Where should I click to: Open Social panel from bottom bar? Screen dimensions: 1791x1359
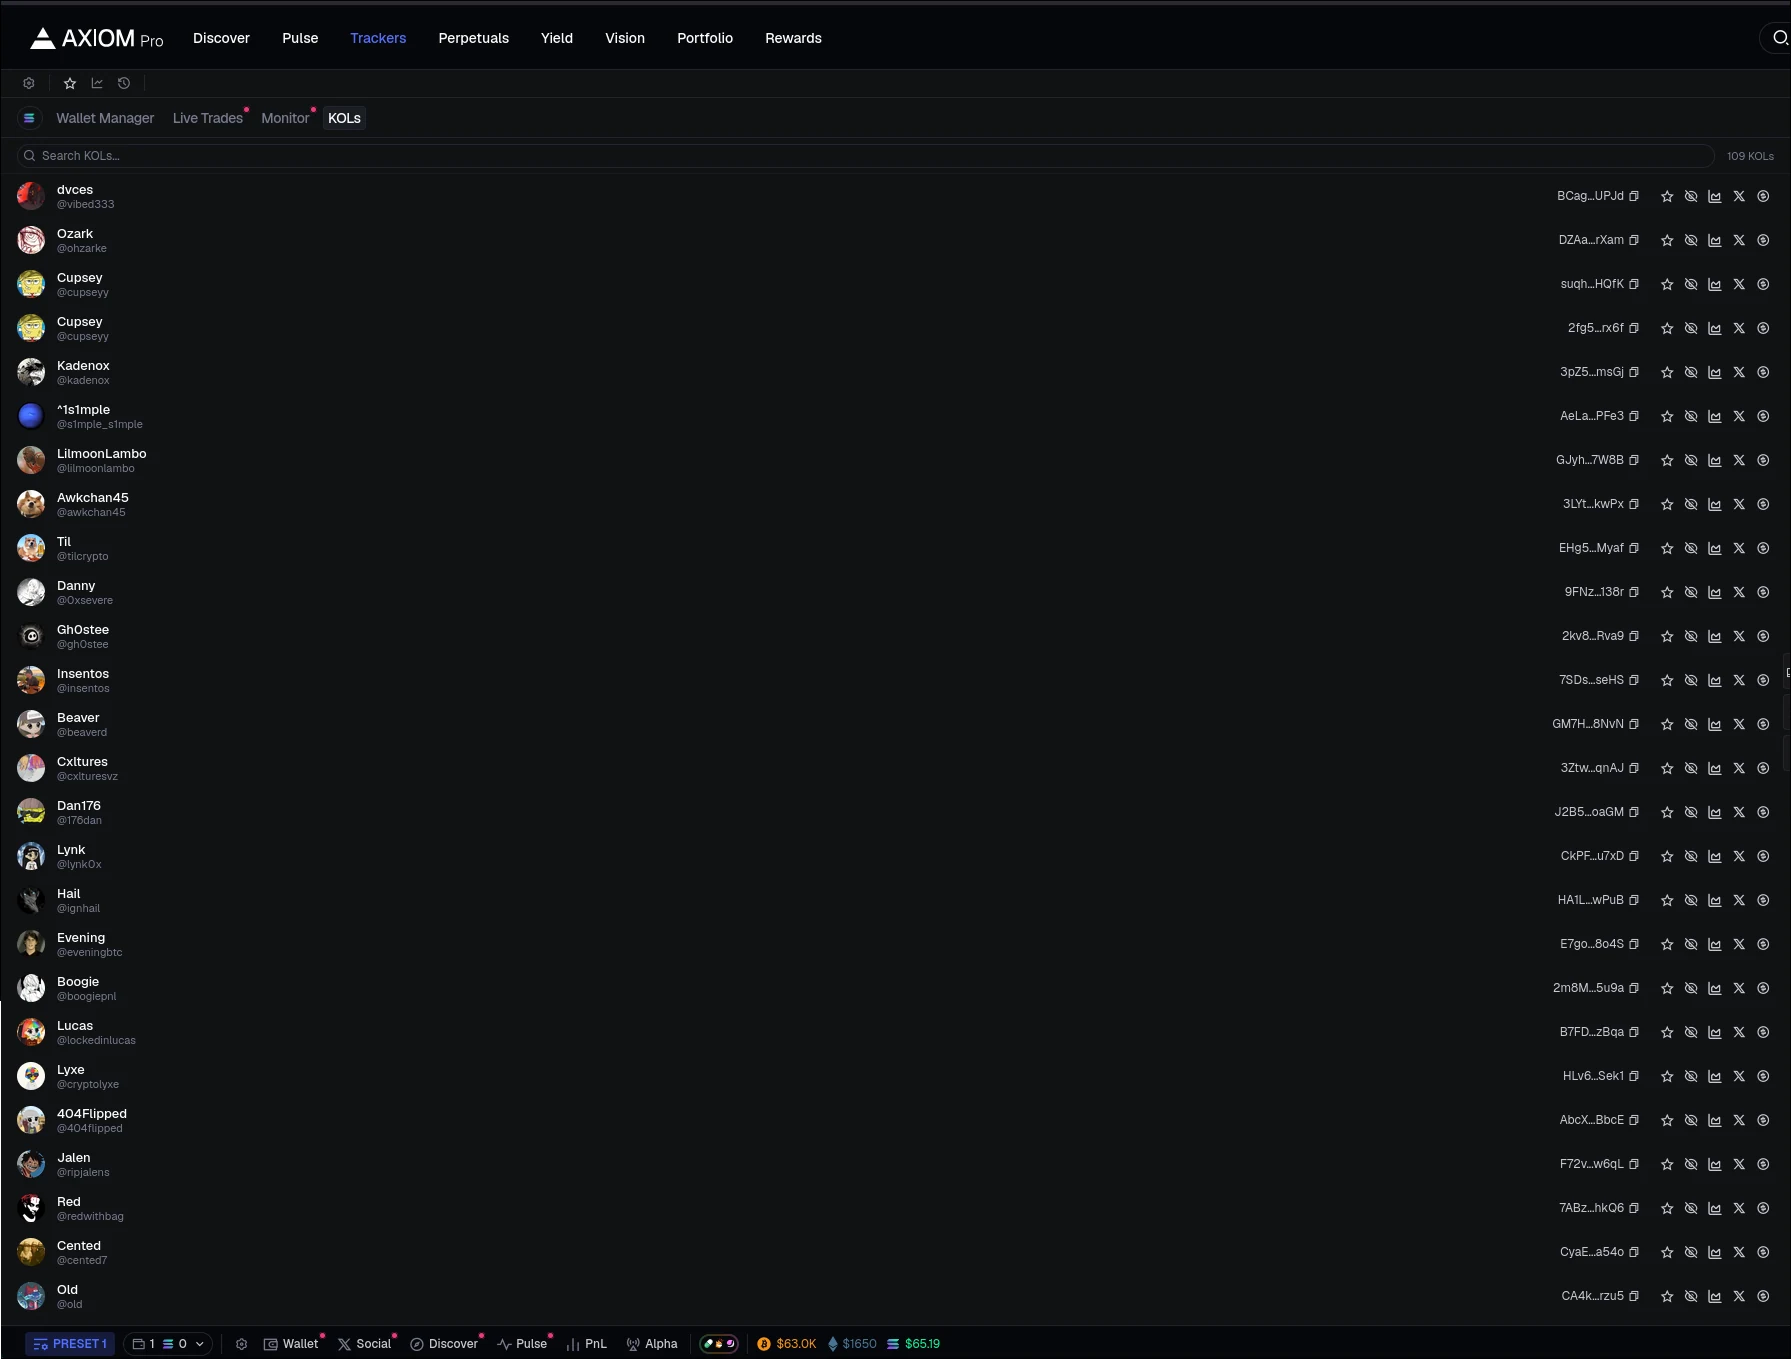coord(365,1344)
